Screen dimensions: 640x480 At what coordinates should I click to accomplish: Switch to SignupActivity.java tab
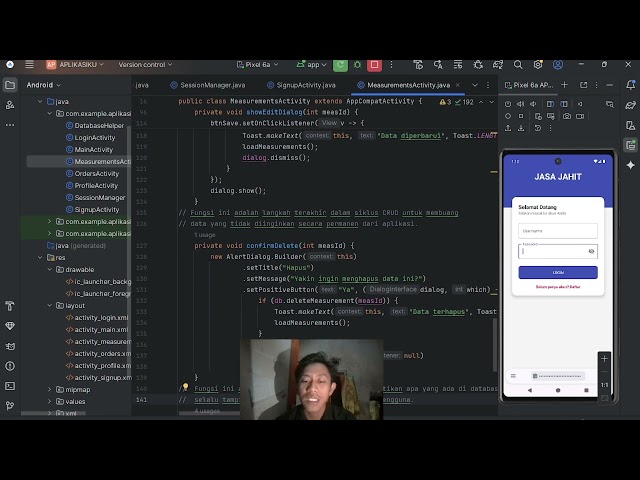click(x=301, y=85)
